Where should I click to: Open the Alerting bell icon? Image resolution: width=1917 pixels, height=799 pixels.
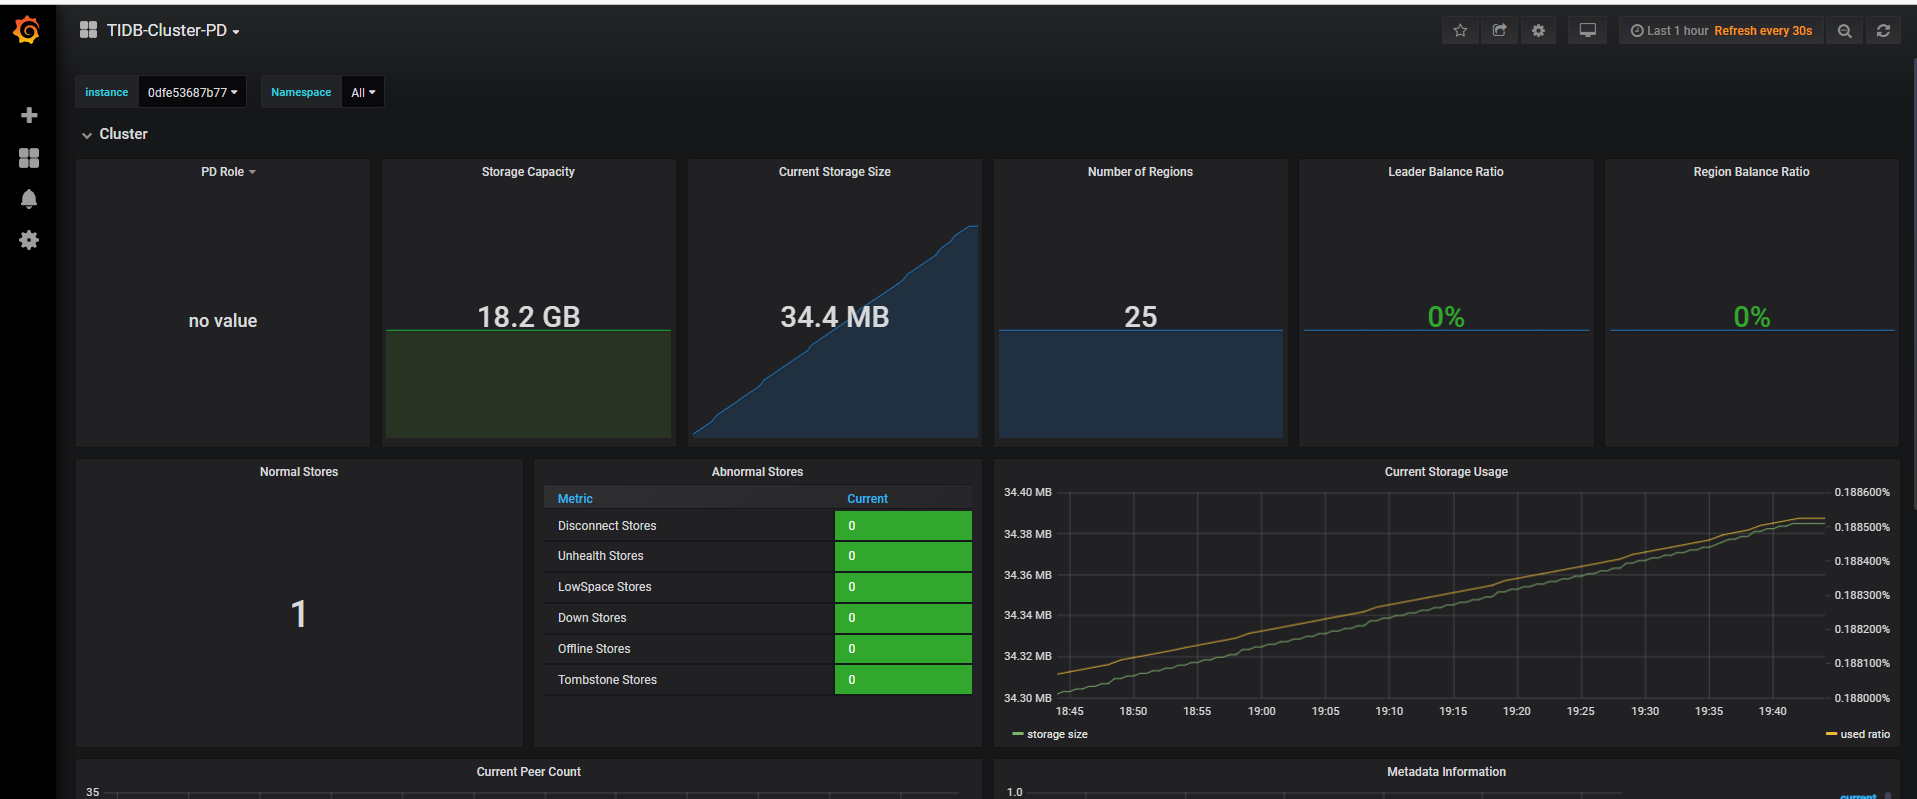pos(29,199)
